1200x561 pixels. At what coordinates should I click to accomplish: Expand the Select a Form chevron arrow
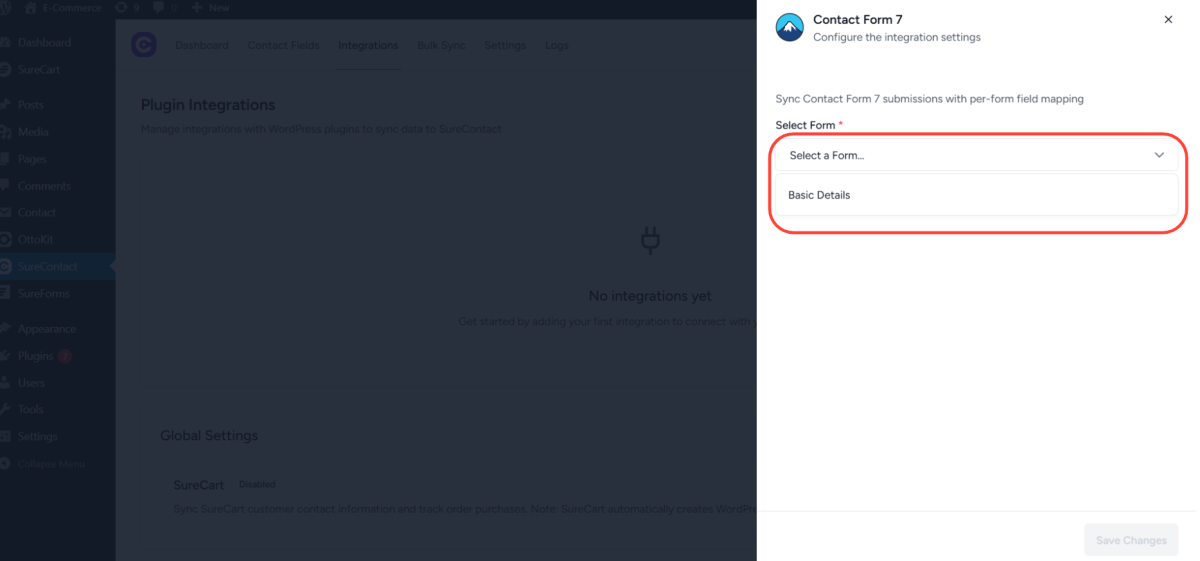(1159, 155)
